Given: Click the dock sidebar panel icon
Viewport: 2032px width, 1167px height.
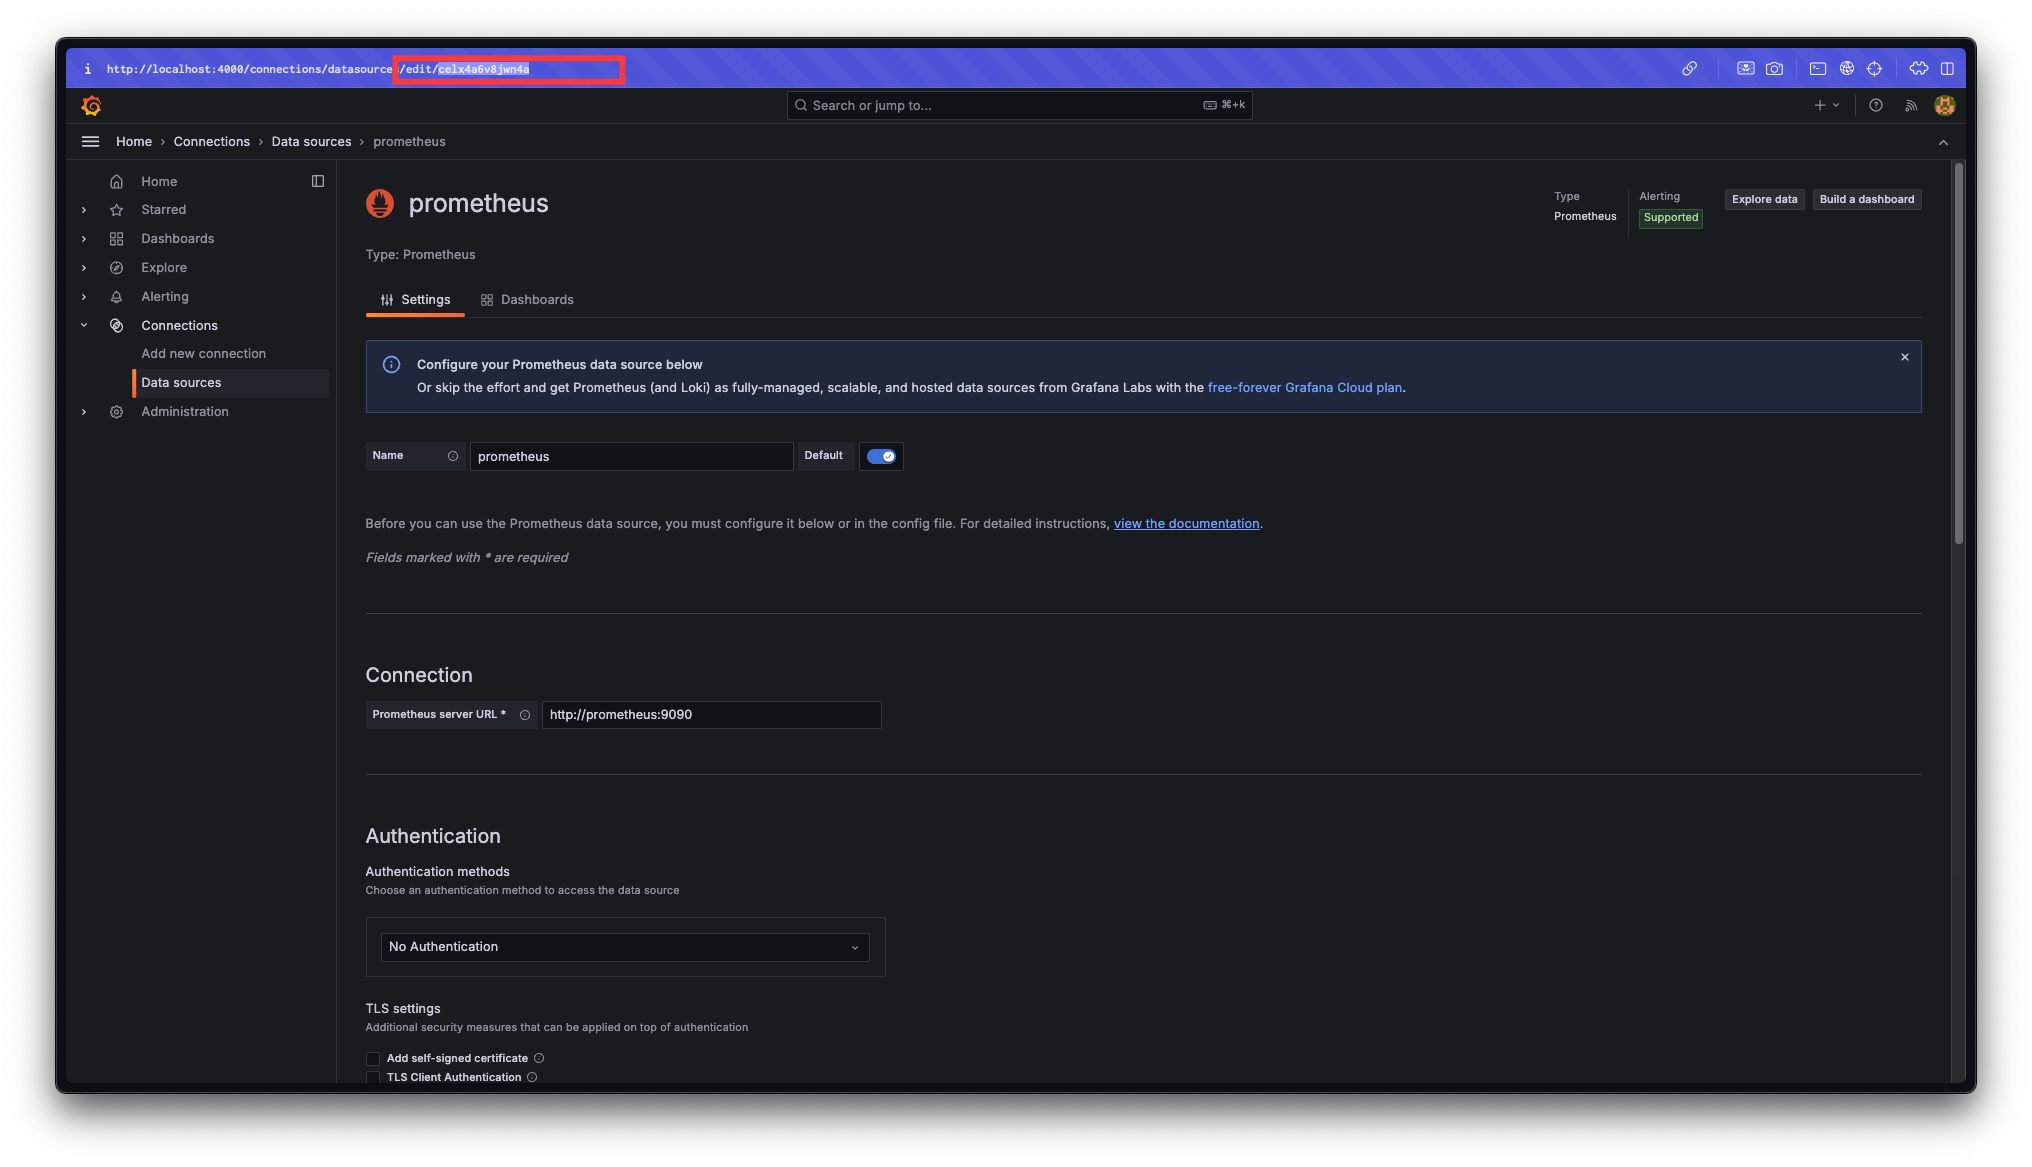Looking at the screenshot, I should click(318, 181).
